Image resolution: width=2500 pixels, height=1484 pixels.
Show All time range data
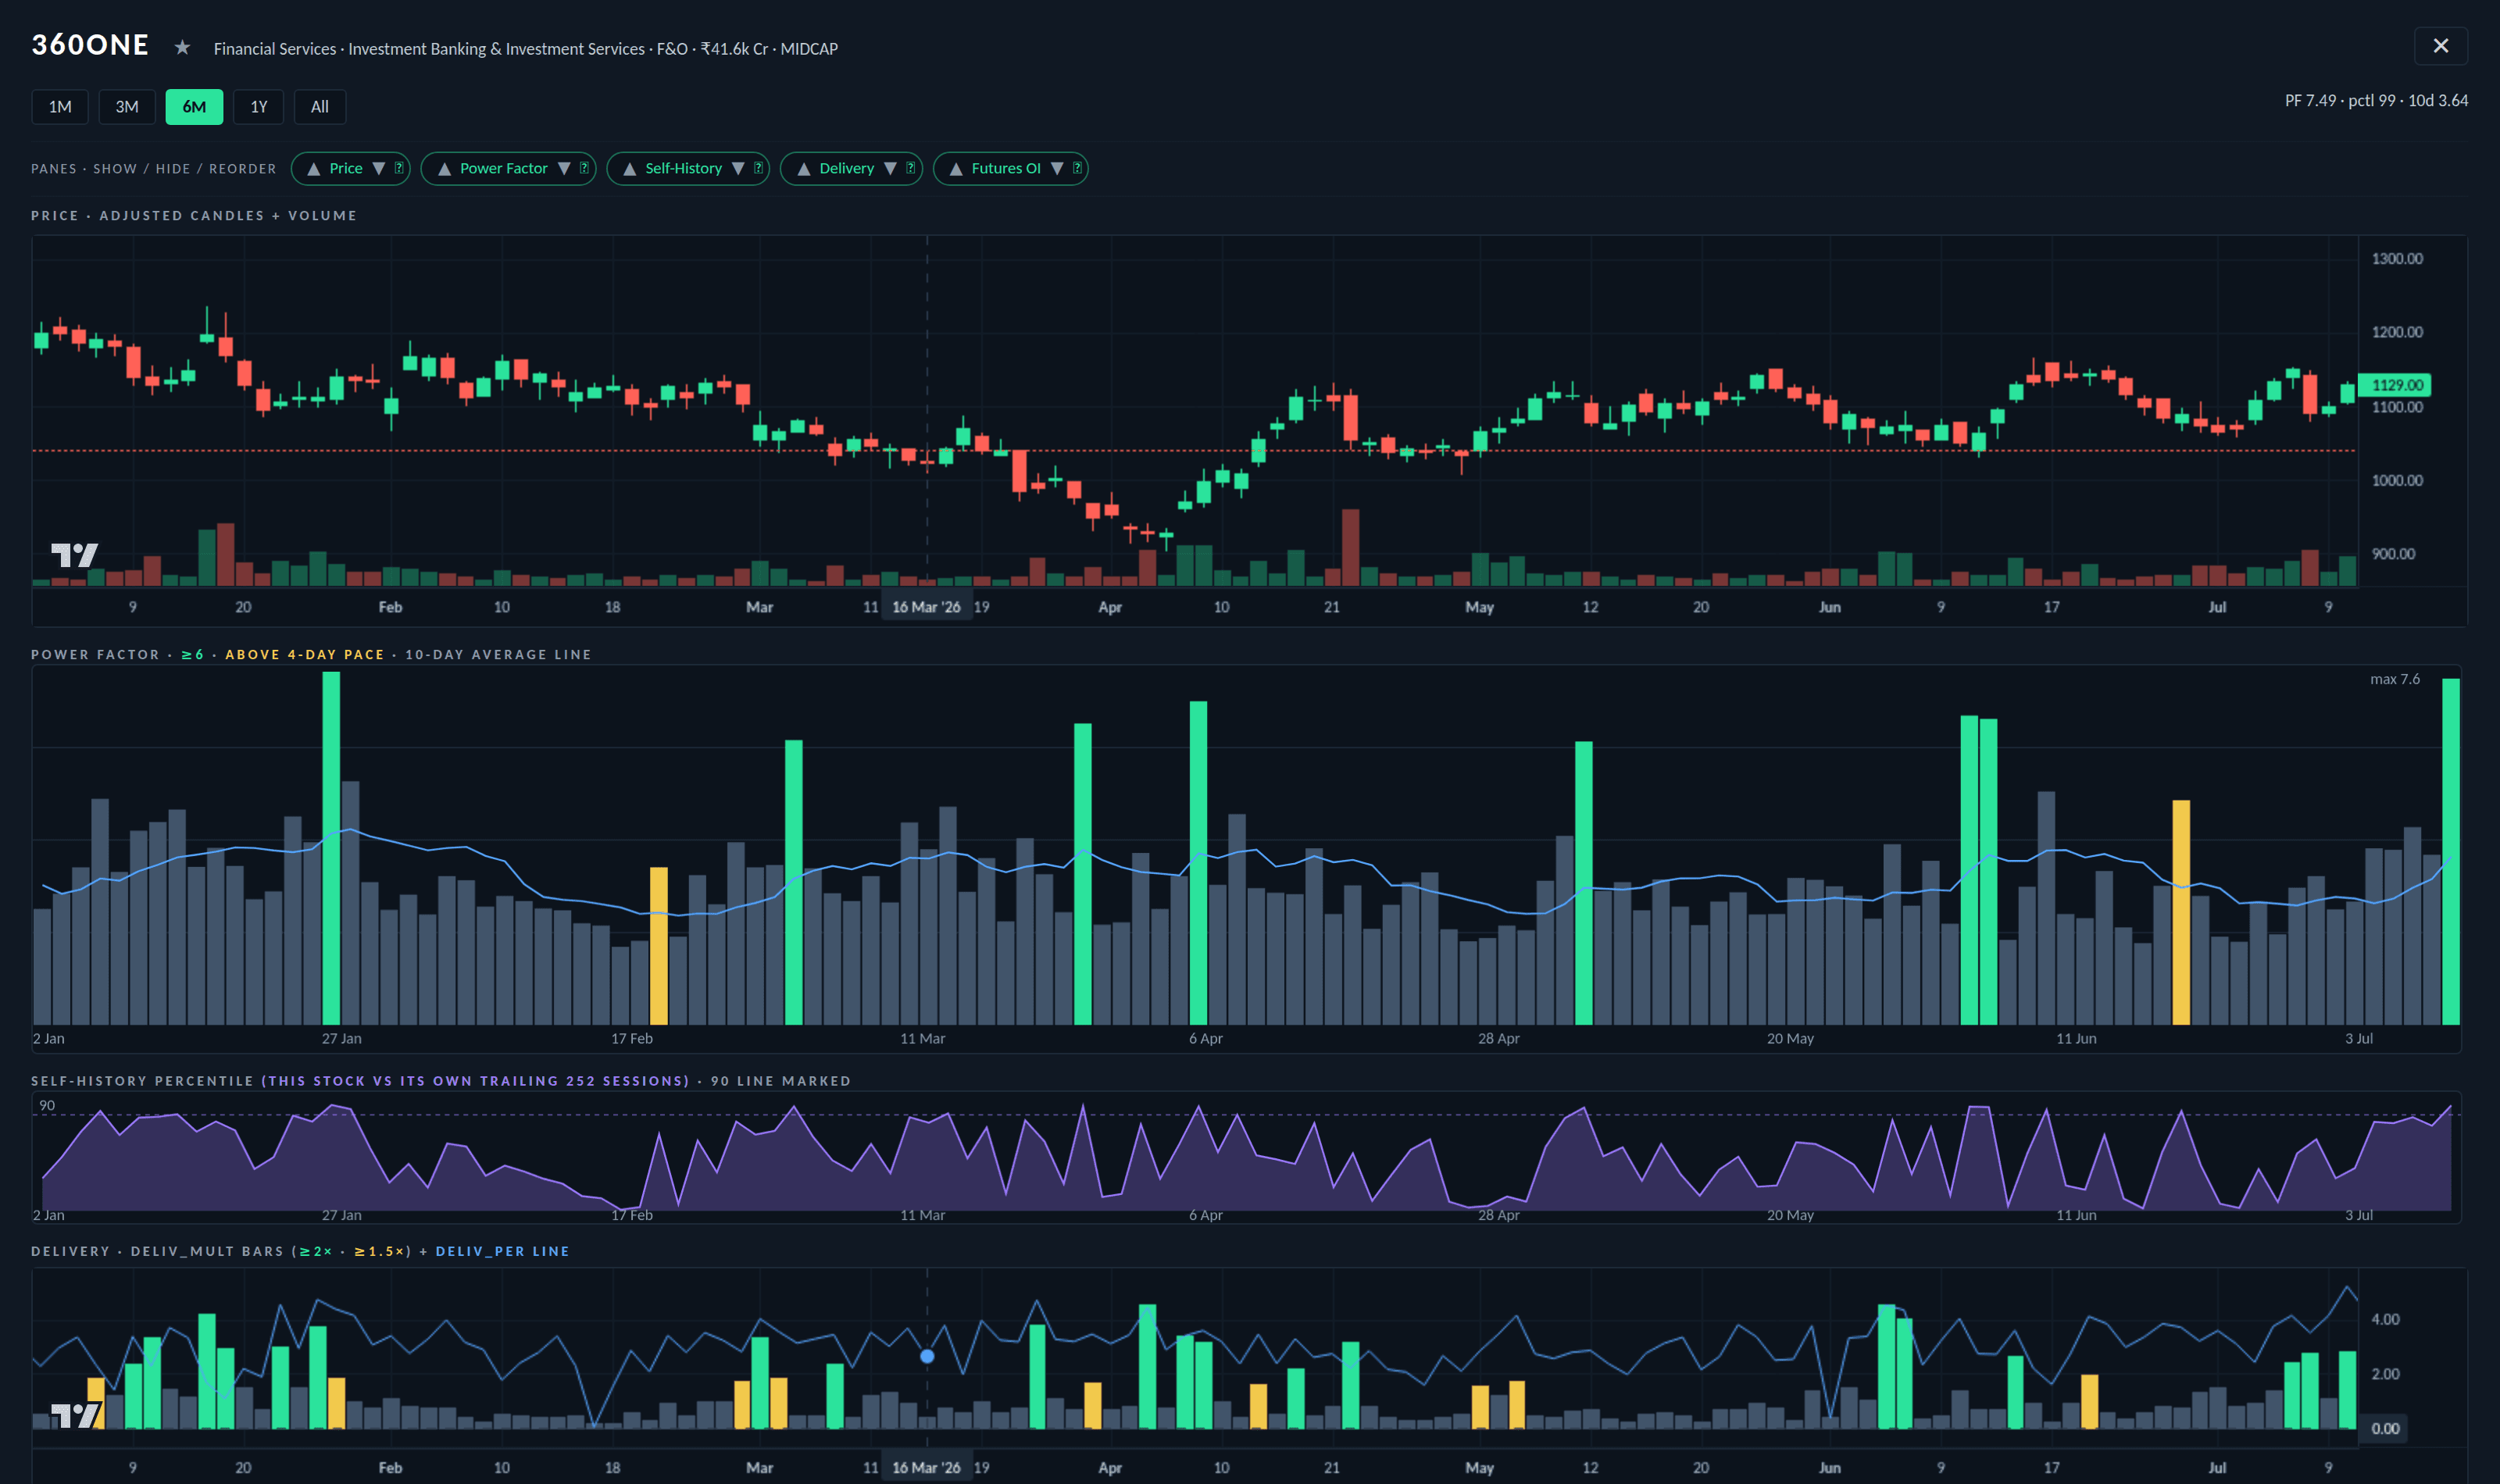coord(320,107)
